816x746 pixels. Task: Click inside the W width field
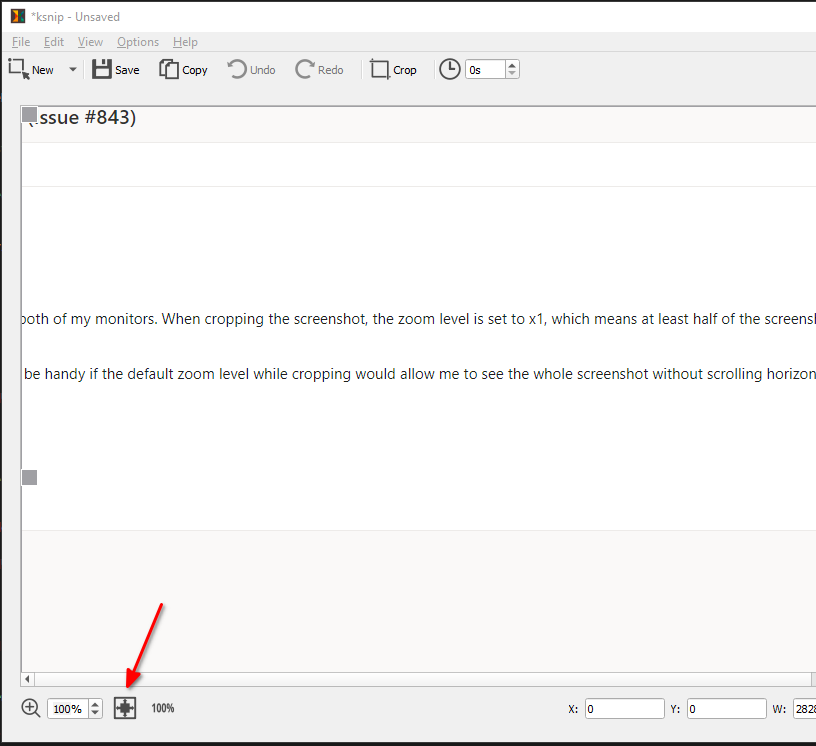[805, 708]
